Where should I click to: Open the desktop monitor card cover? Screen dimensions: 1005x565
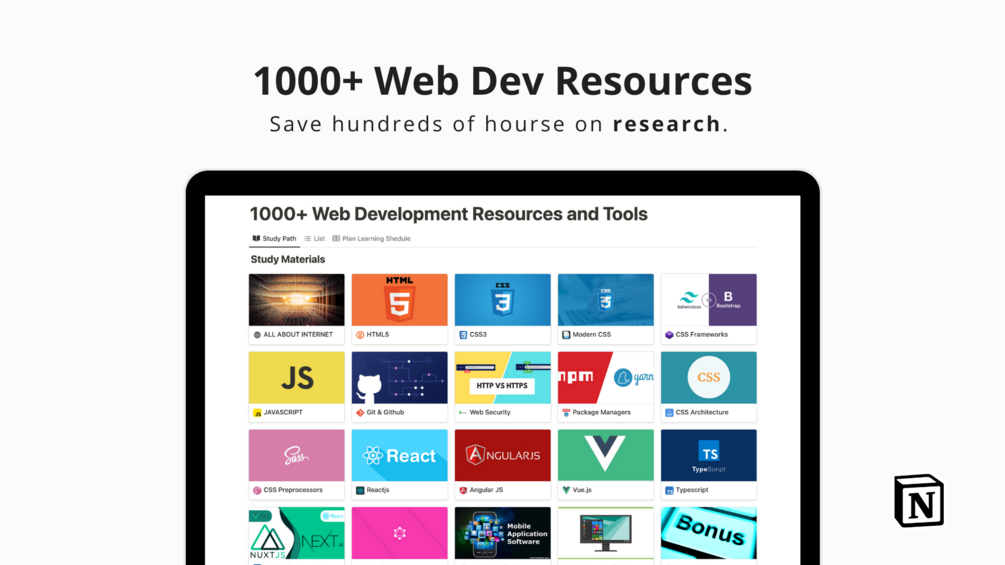coord(606,533)
